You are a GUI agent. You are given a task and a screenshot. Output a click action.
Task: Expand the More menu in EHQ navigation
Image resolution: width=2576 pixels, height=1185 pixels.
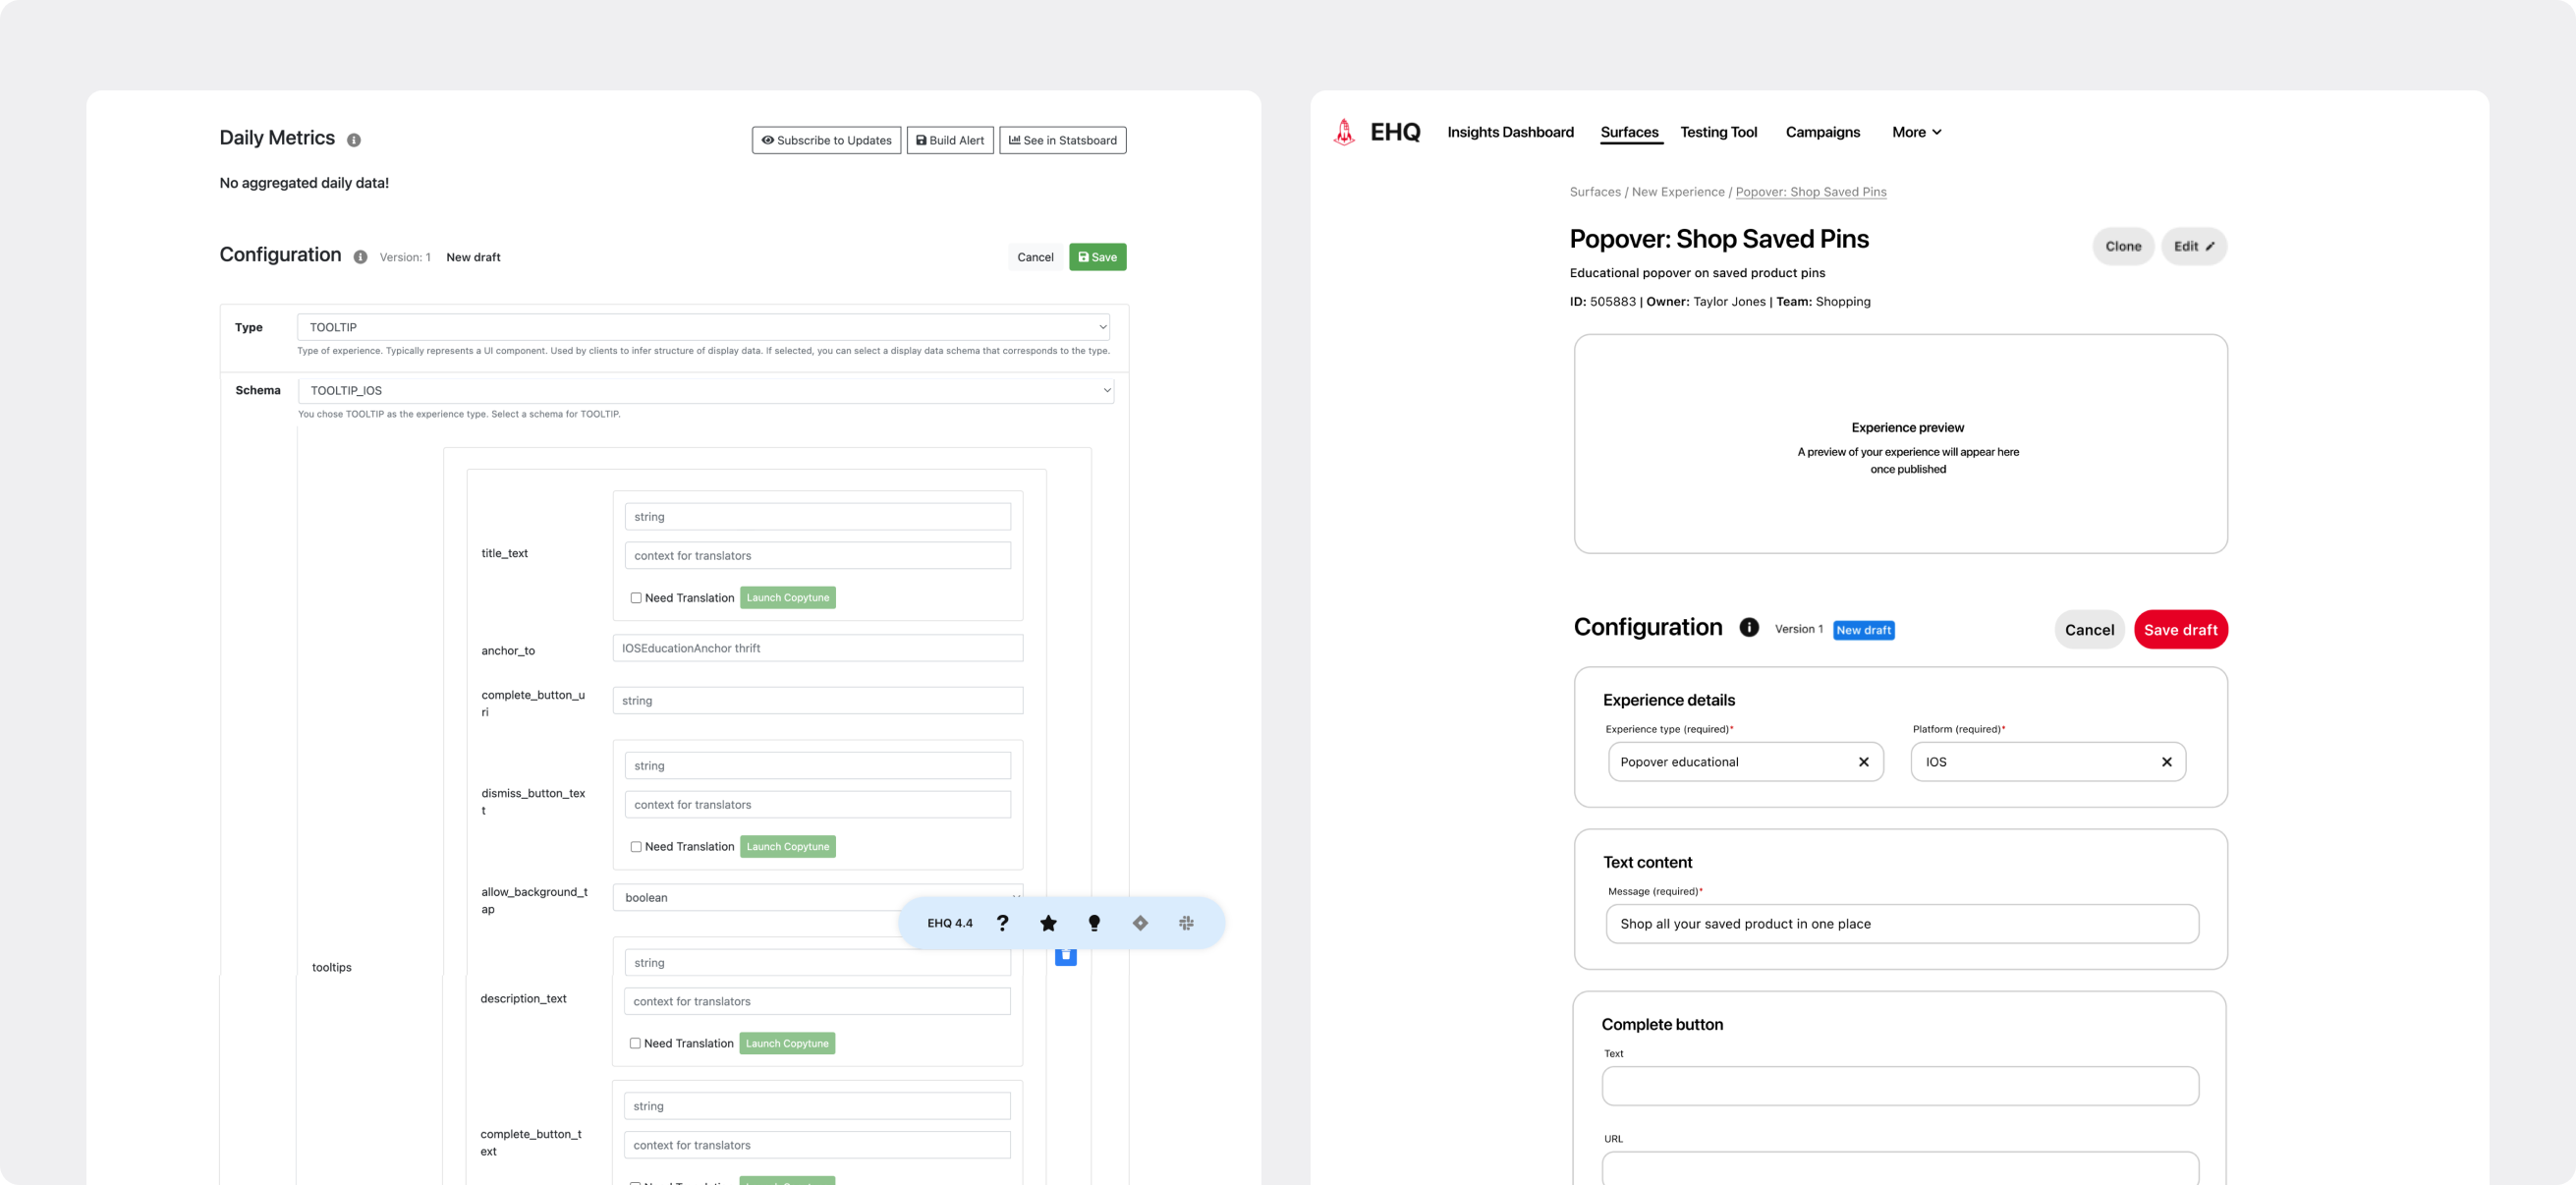point(1916,132)
